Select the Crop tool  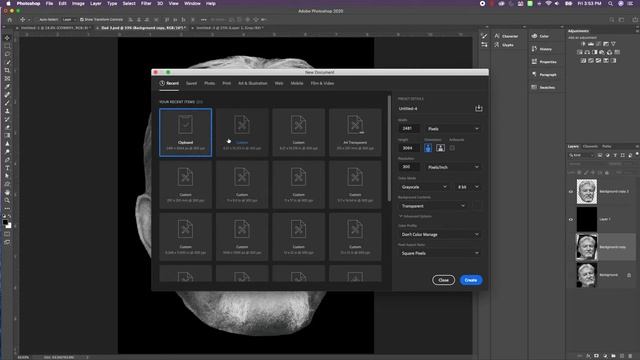click(7, 70)
